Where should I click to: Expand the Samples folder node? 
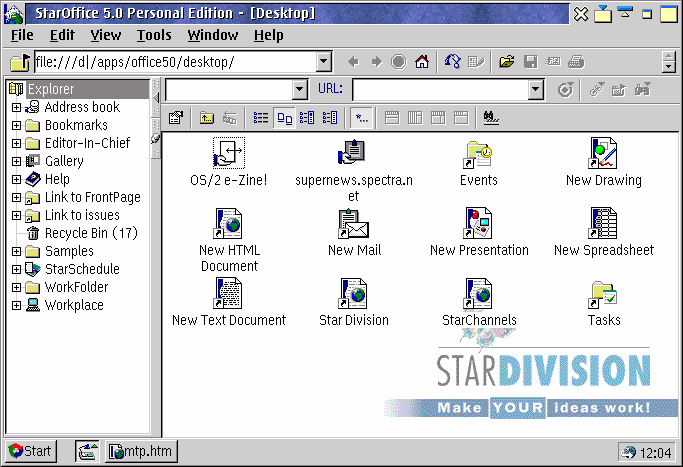point(16,251)
